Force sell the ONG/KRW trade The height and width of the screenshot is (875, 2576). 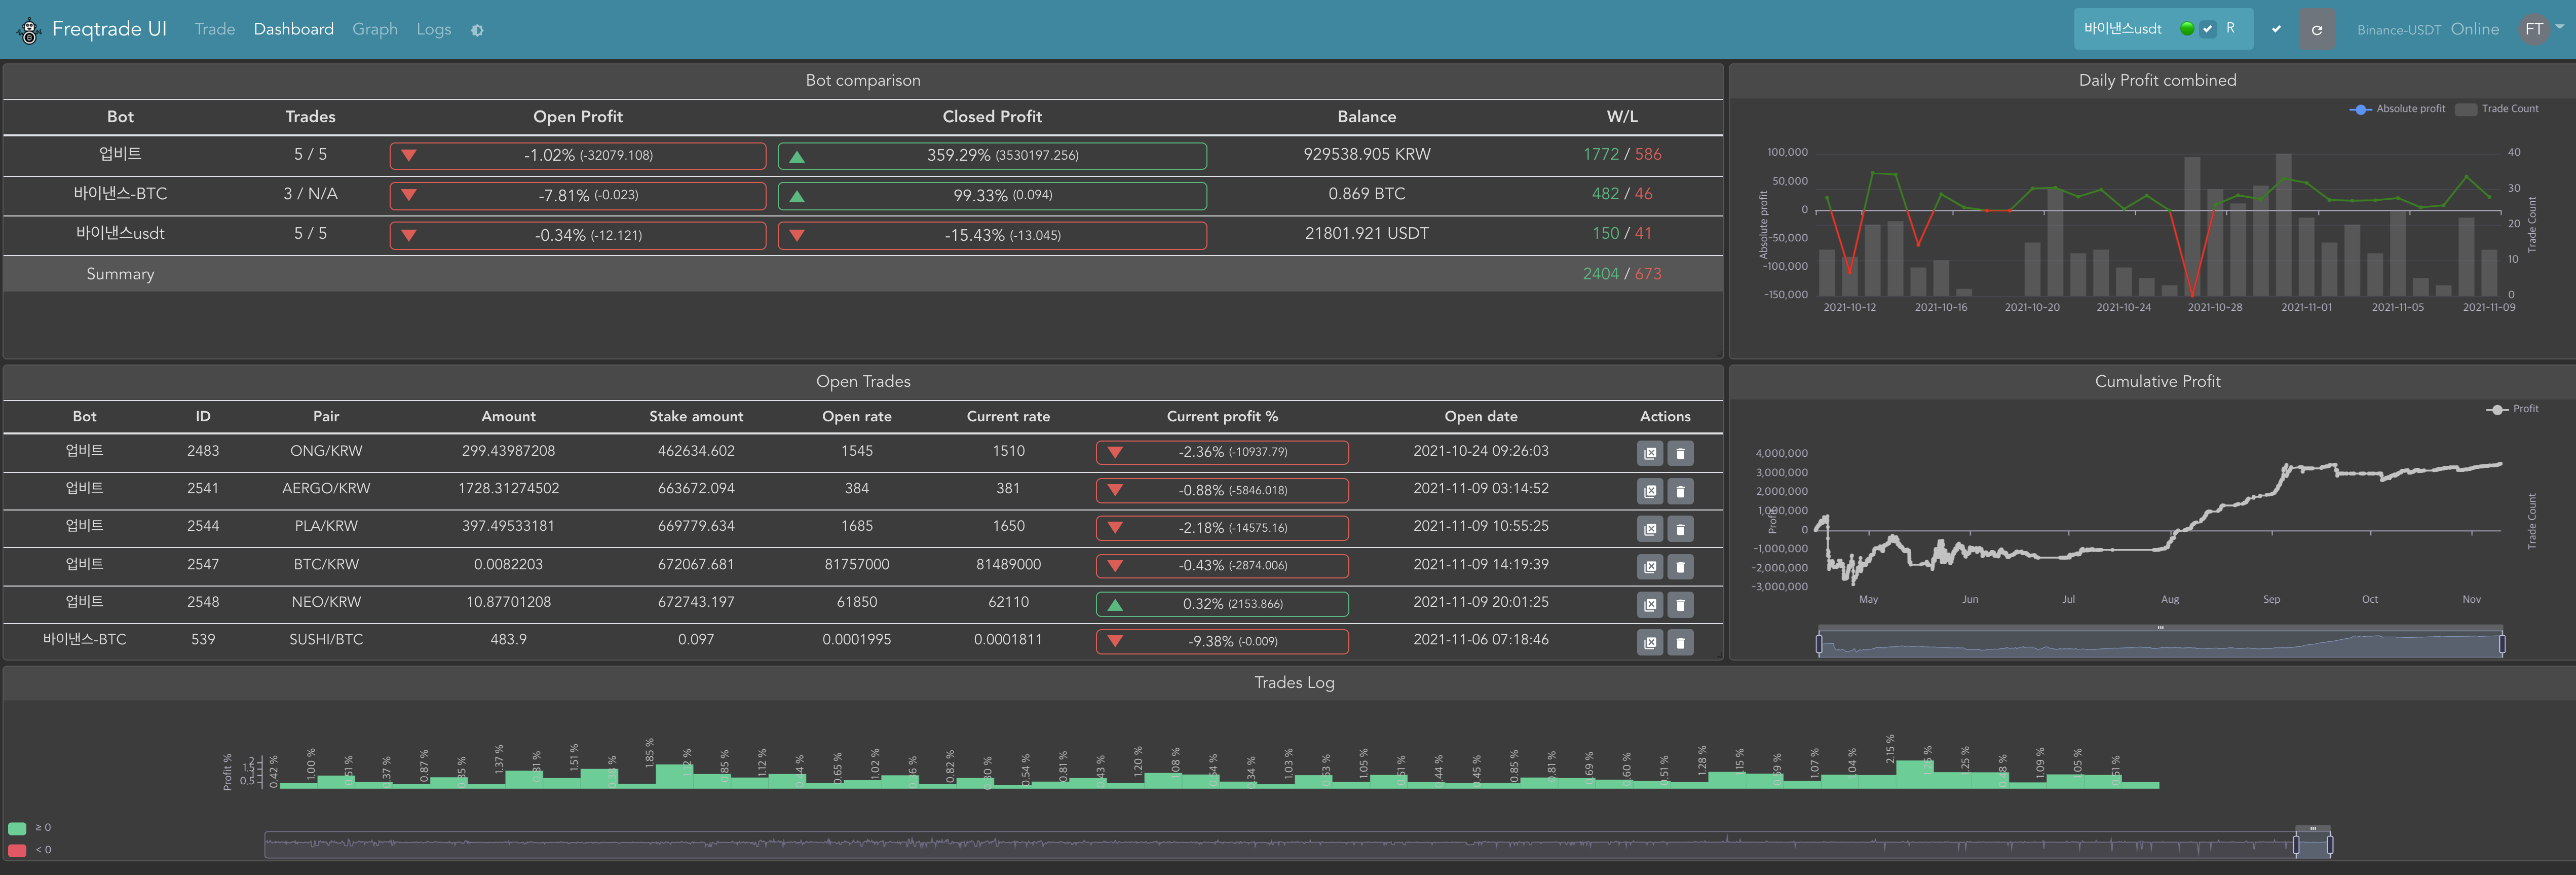1649,453
